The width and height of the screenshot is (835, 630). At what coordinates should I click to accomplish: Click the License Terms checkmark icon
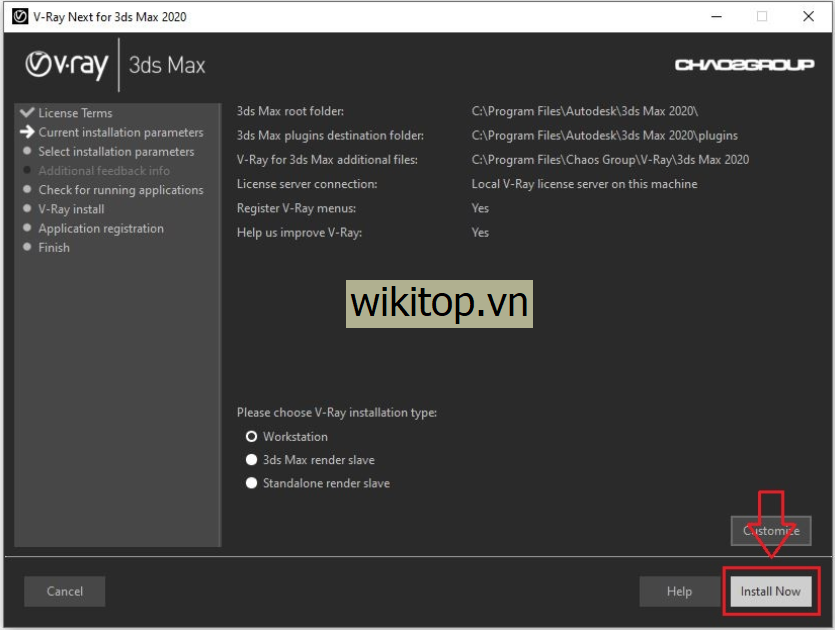27,113
